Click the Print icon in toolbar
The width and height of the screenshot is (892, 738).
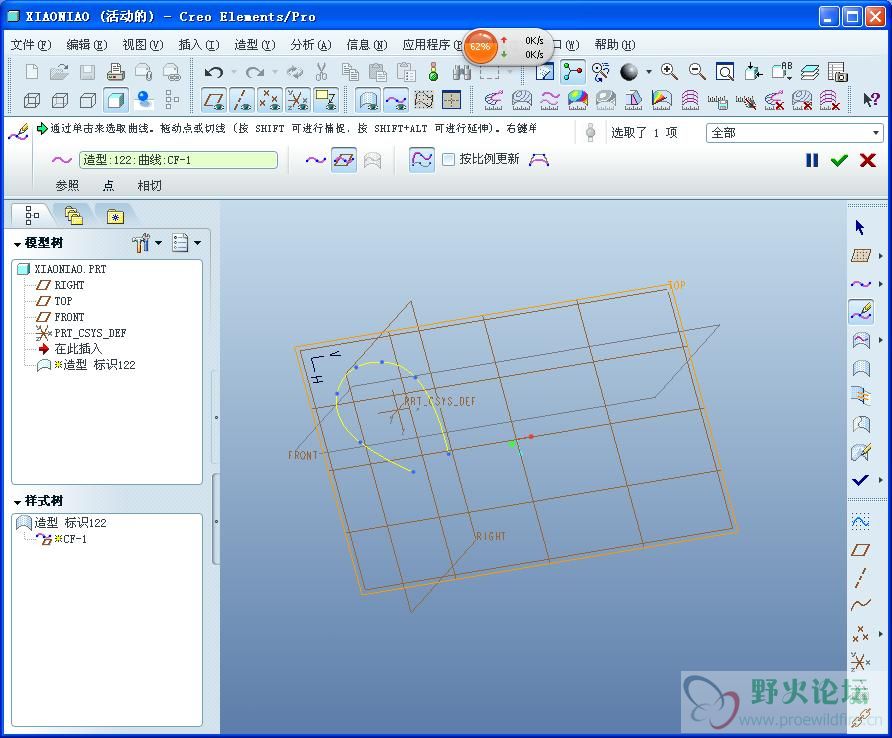pyautogui.click(x=115, y=72)
